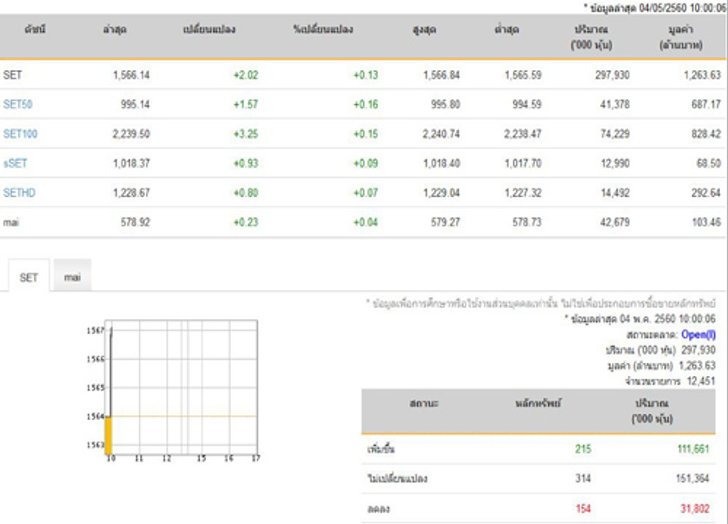728x524 pixels.
Task: Click SET low value 1,565.59
Action: pyautogui.click(x=523, y=75)
